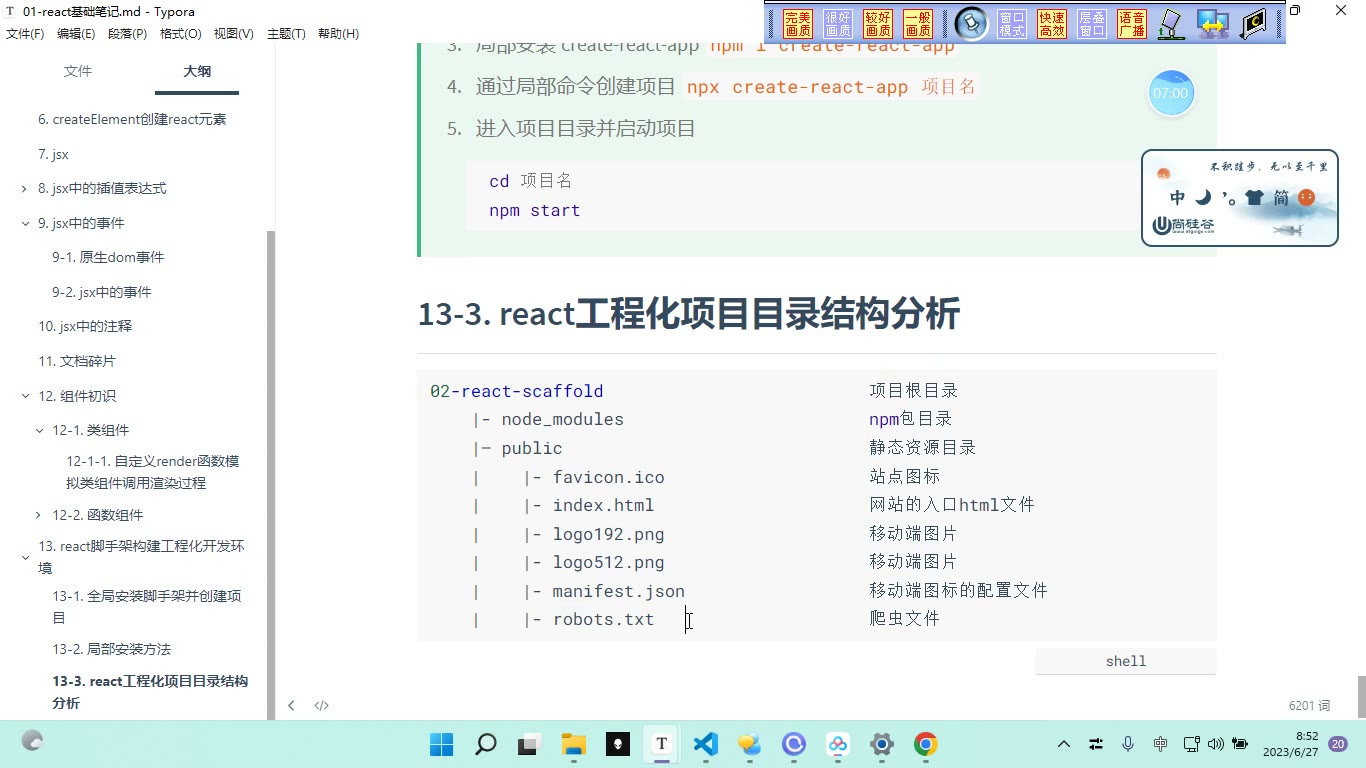Image resolution: width=1366 pixels, height=768 pixels.
Task: Open File Explorer from the taskbar
Action: [573, 744]
